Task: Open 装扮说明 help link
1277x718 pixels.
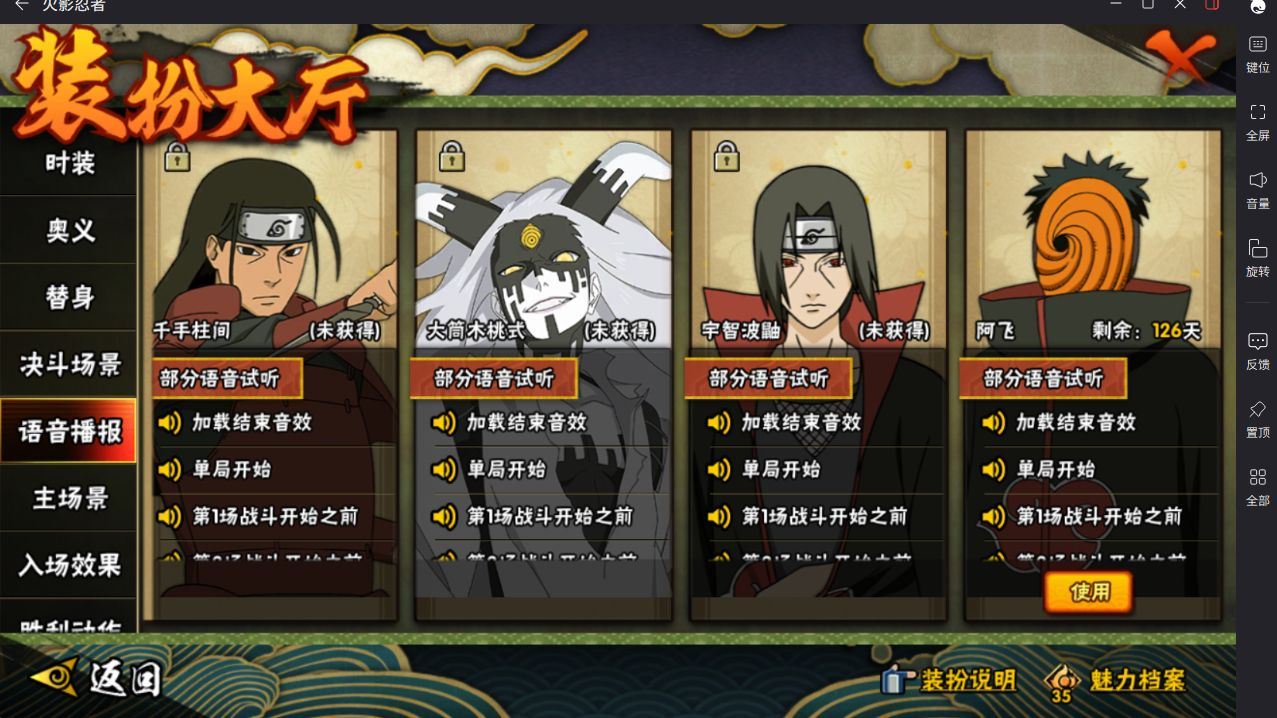Action: coord(949,681)
